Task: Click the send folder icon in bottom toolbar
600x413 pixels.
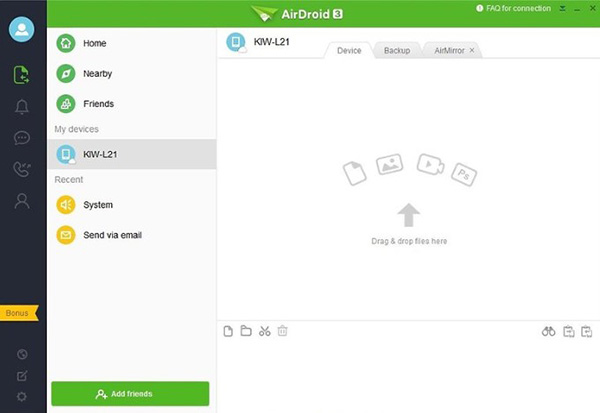Action: 246,331
